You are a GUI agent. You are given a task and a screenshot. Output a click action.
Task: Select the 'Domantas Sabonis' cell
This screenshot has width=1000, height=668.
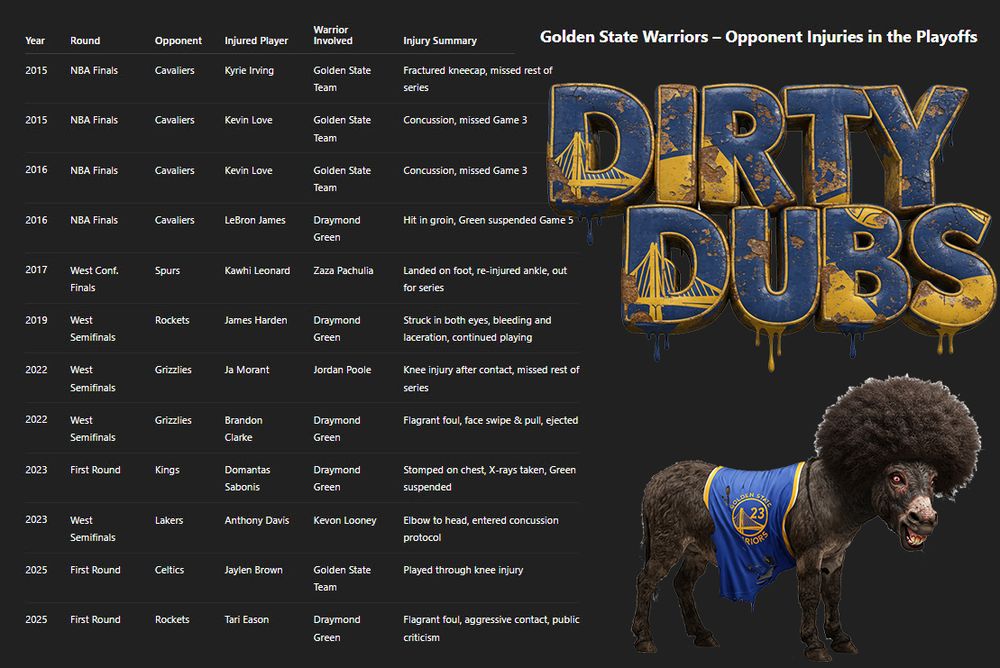pyautogui.click(x=247, y=479)
